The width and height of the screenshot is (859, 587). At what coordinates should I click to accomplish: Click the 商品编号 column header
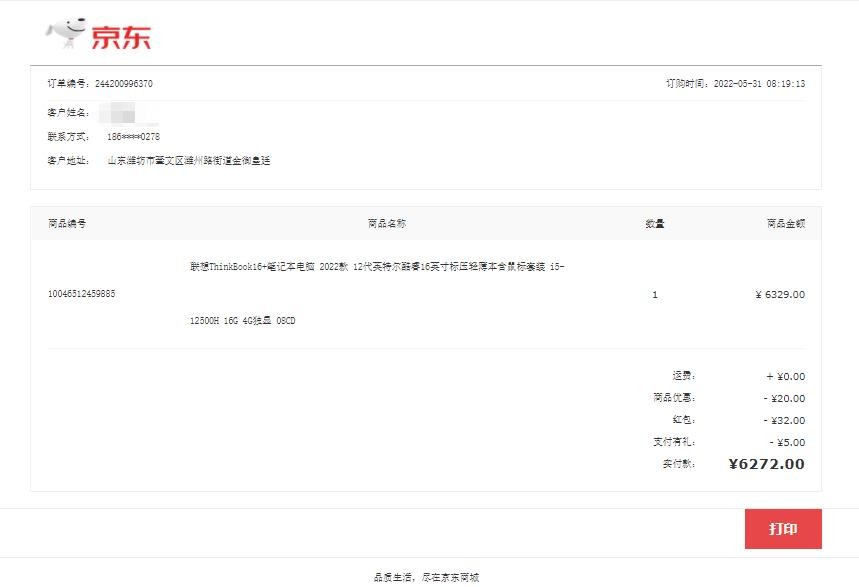(67, 223)
